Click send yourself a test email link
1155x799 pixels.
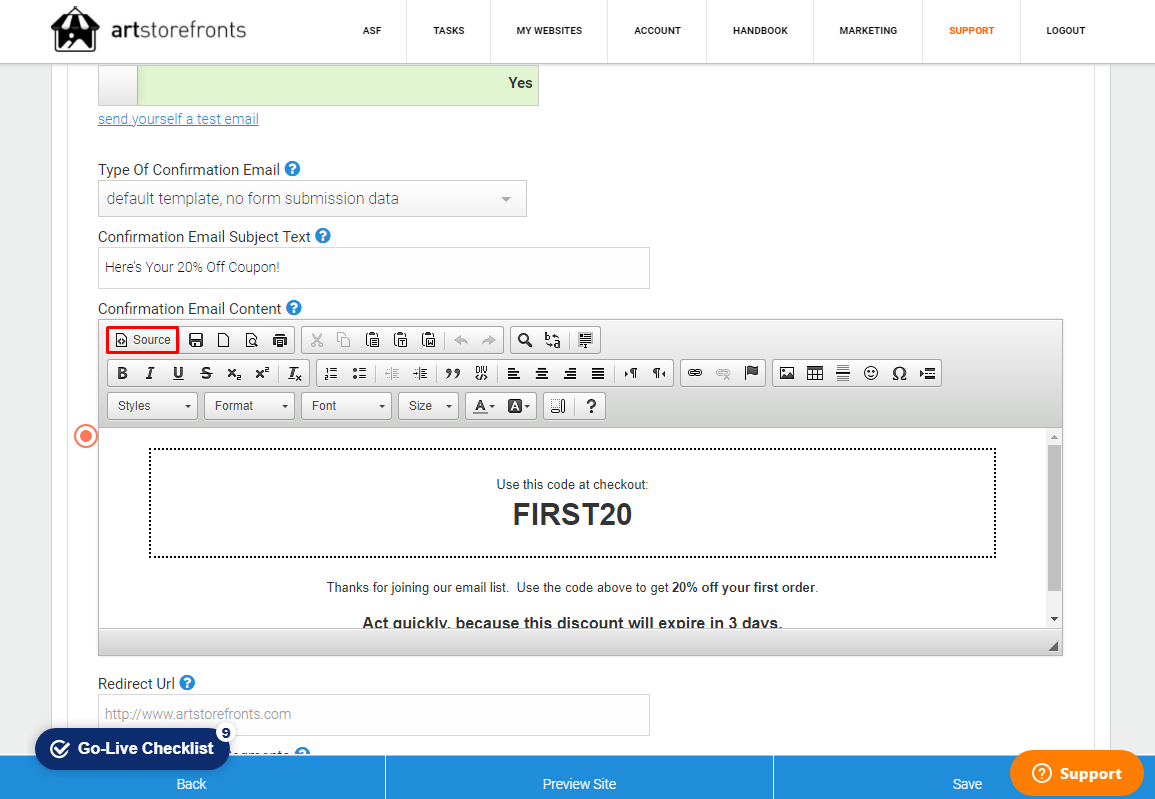(x=178, y=119)
